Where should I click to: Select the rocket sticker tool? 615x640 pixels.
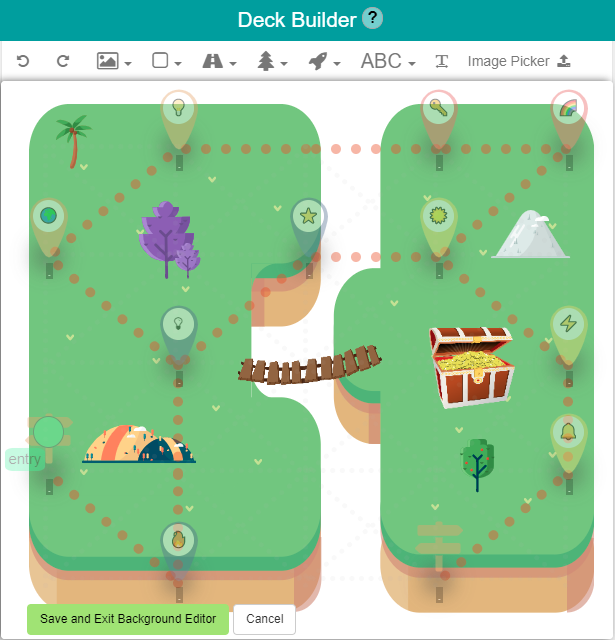tap(318, 61)
